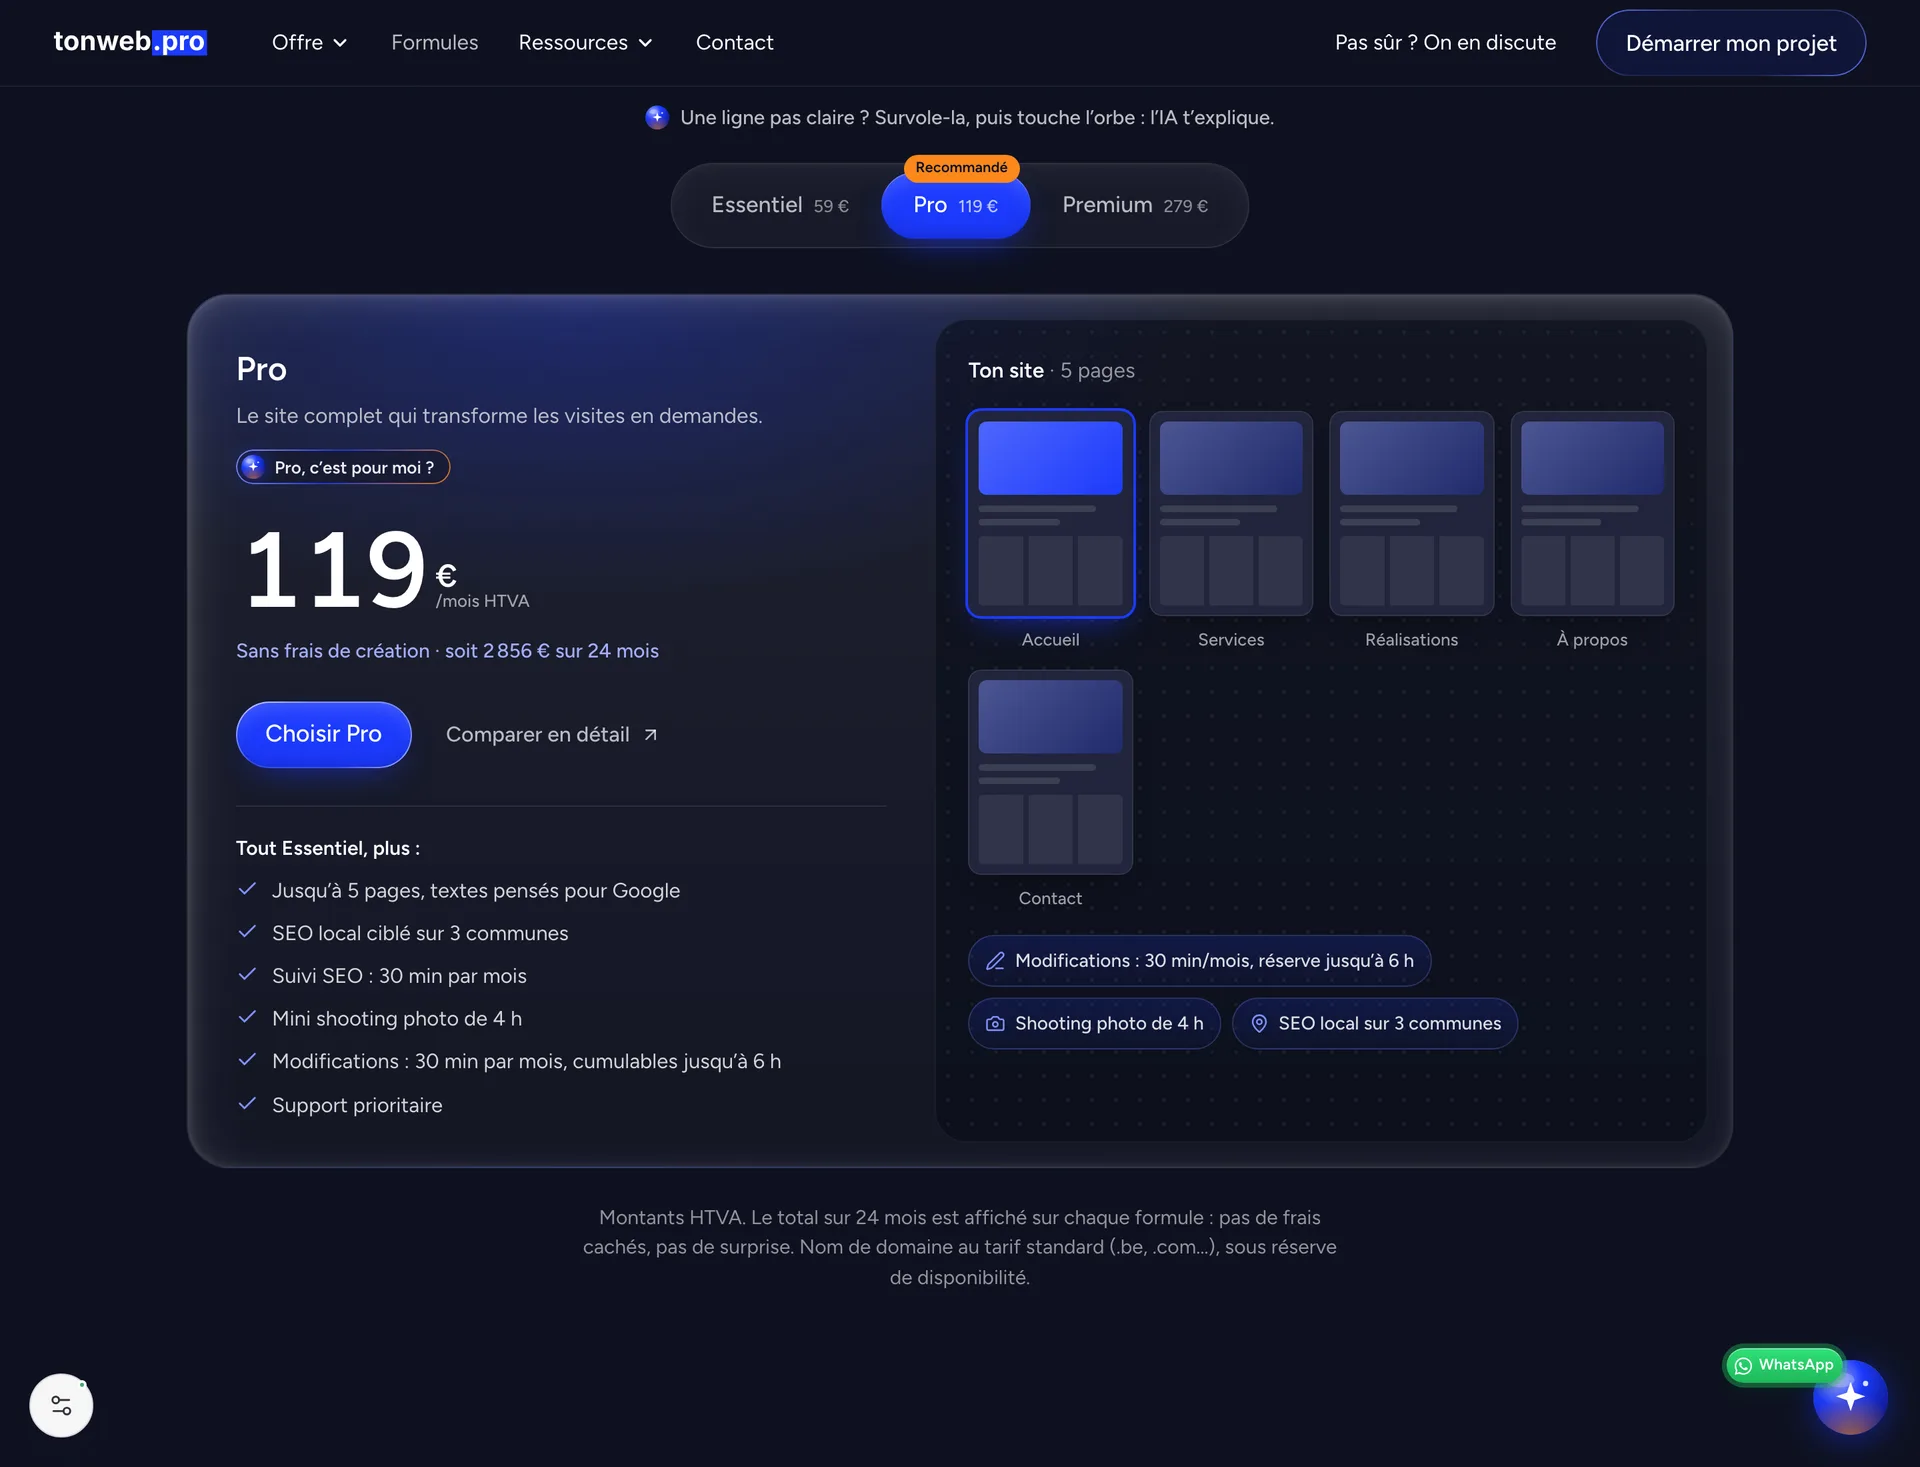
Task: Click the tonweb.pro logo
Action: [x=130, y=42]
